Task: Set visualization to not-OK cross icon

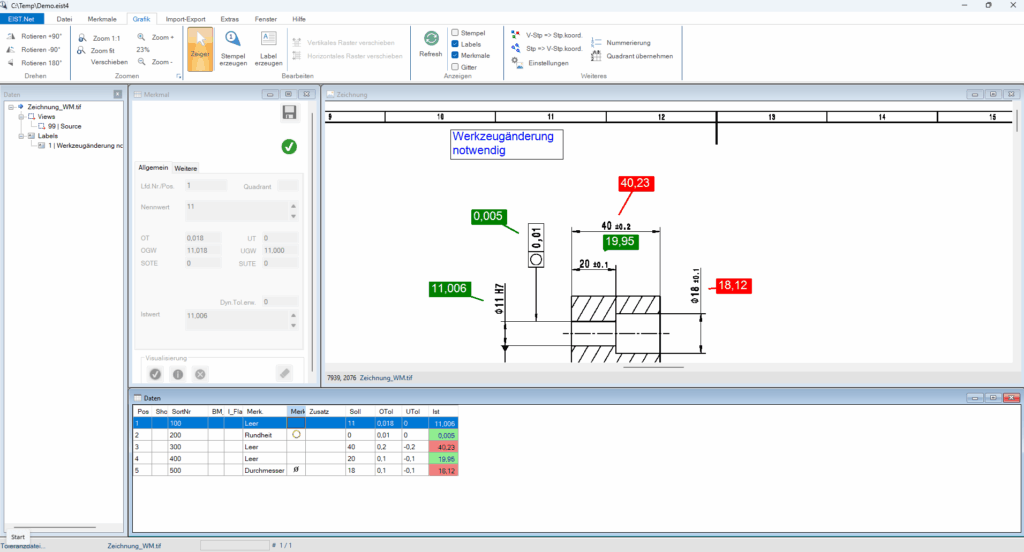Action: (x=200, y=374)
